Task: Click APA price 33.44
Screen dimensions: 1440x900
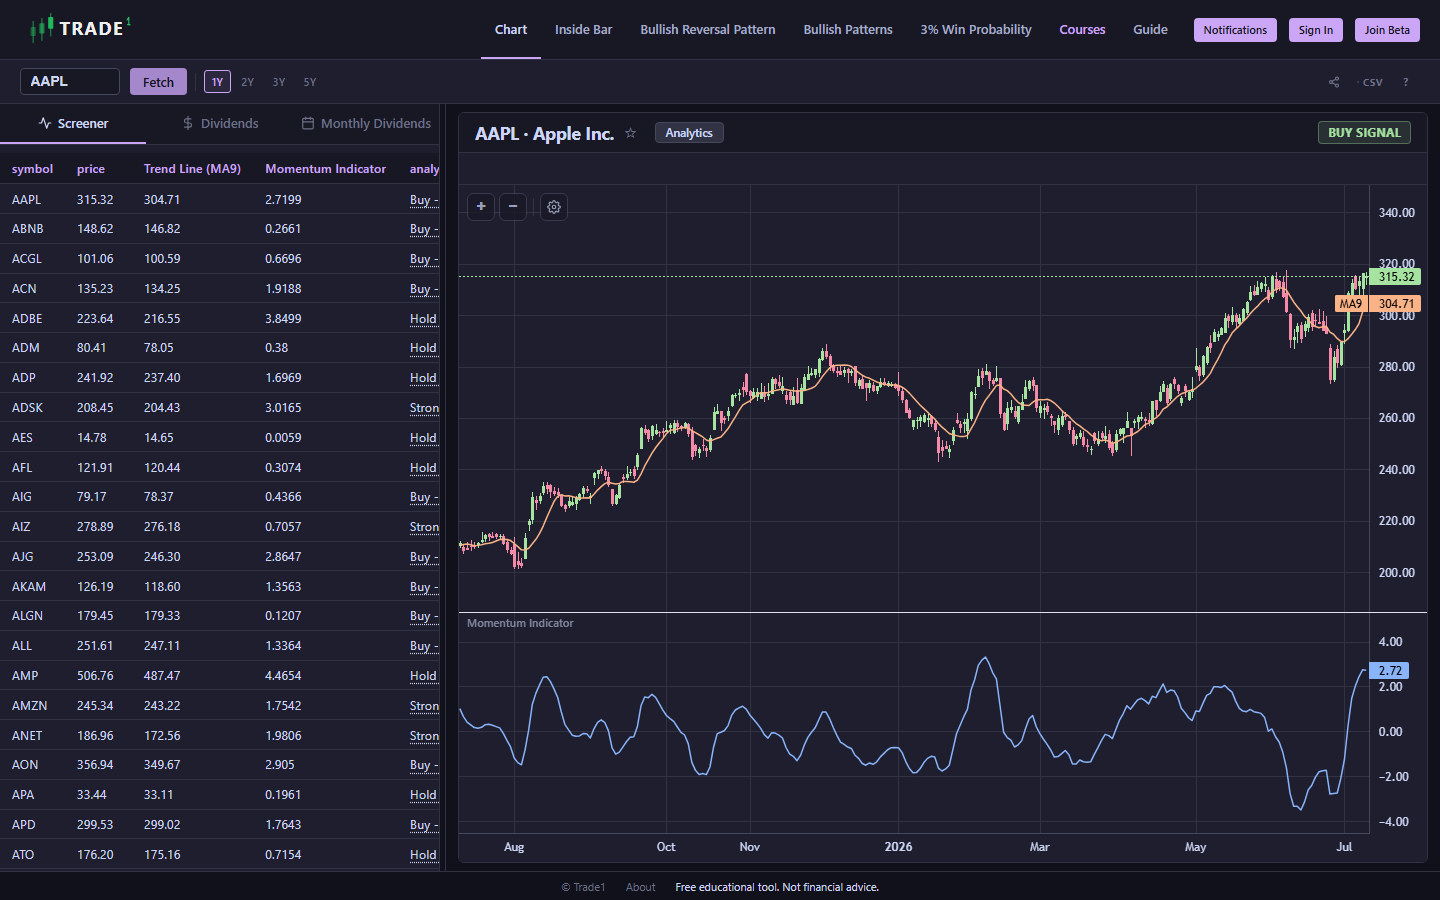Action: click(92, 795)
